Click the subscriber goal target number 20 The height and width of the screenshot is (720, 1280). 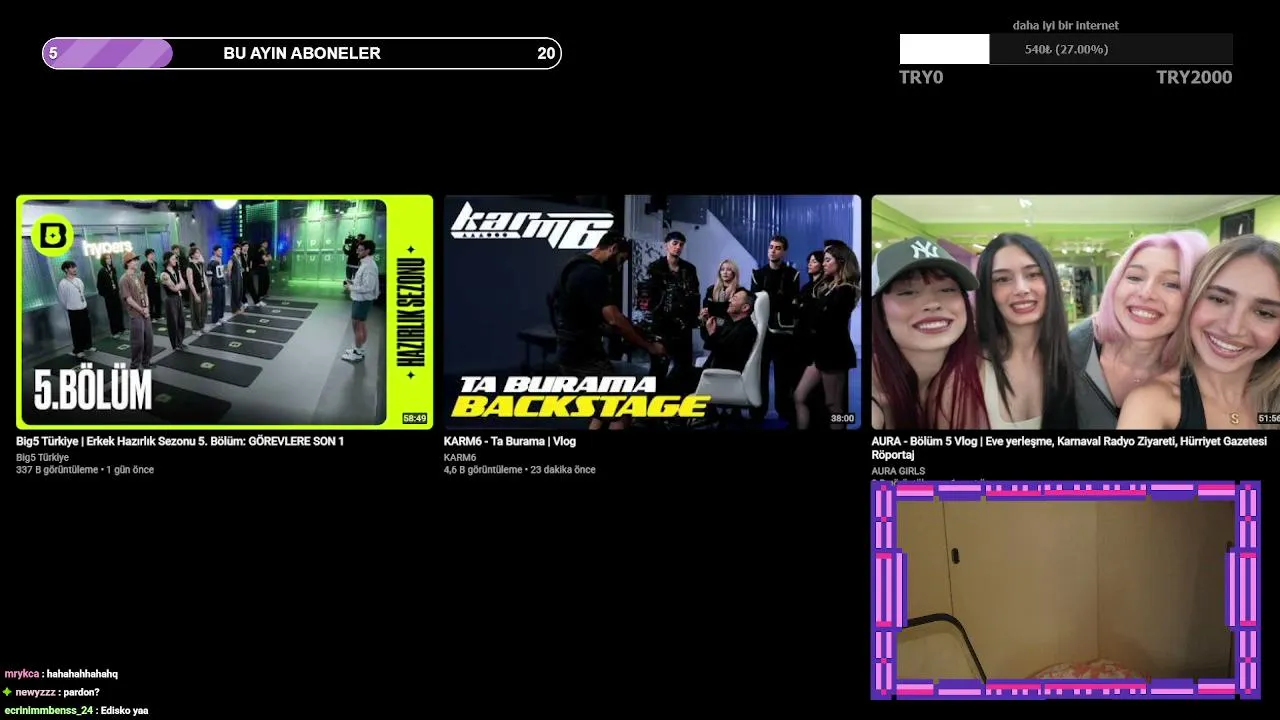[546, 53]
